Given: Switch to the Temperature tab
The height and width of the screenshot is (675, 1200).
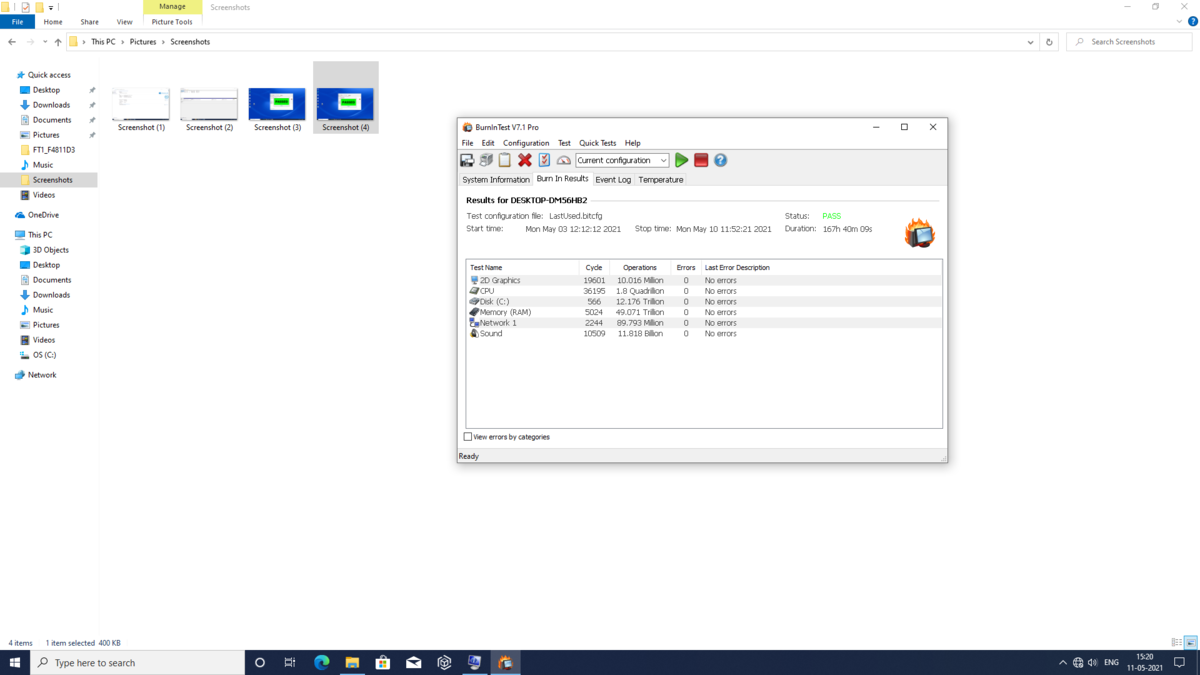Looking at the screenshot, I should pos(661,180).
